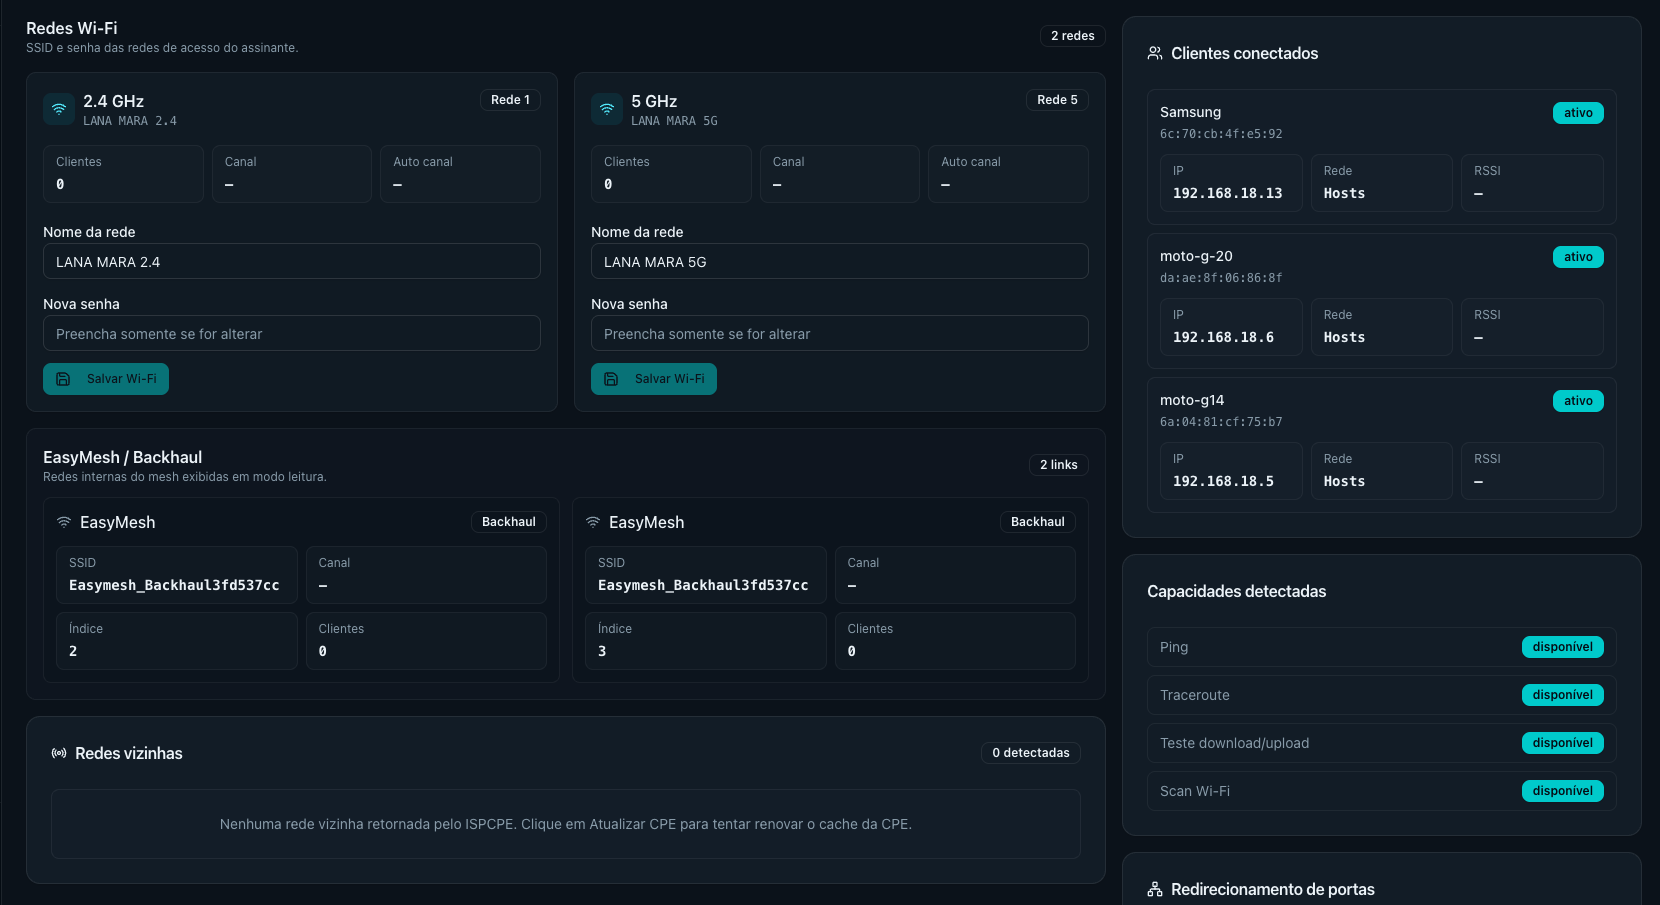Click the broadcast icon next to Redes vizinhas
Image resolution: width=1660 pixels, height=905 pixels.
(x=59, y=753)
